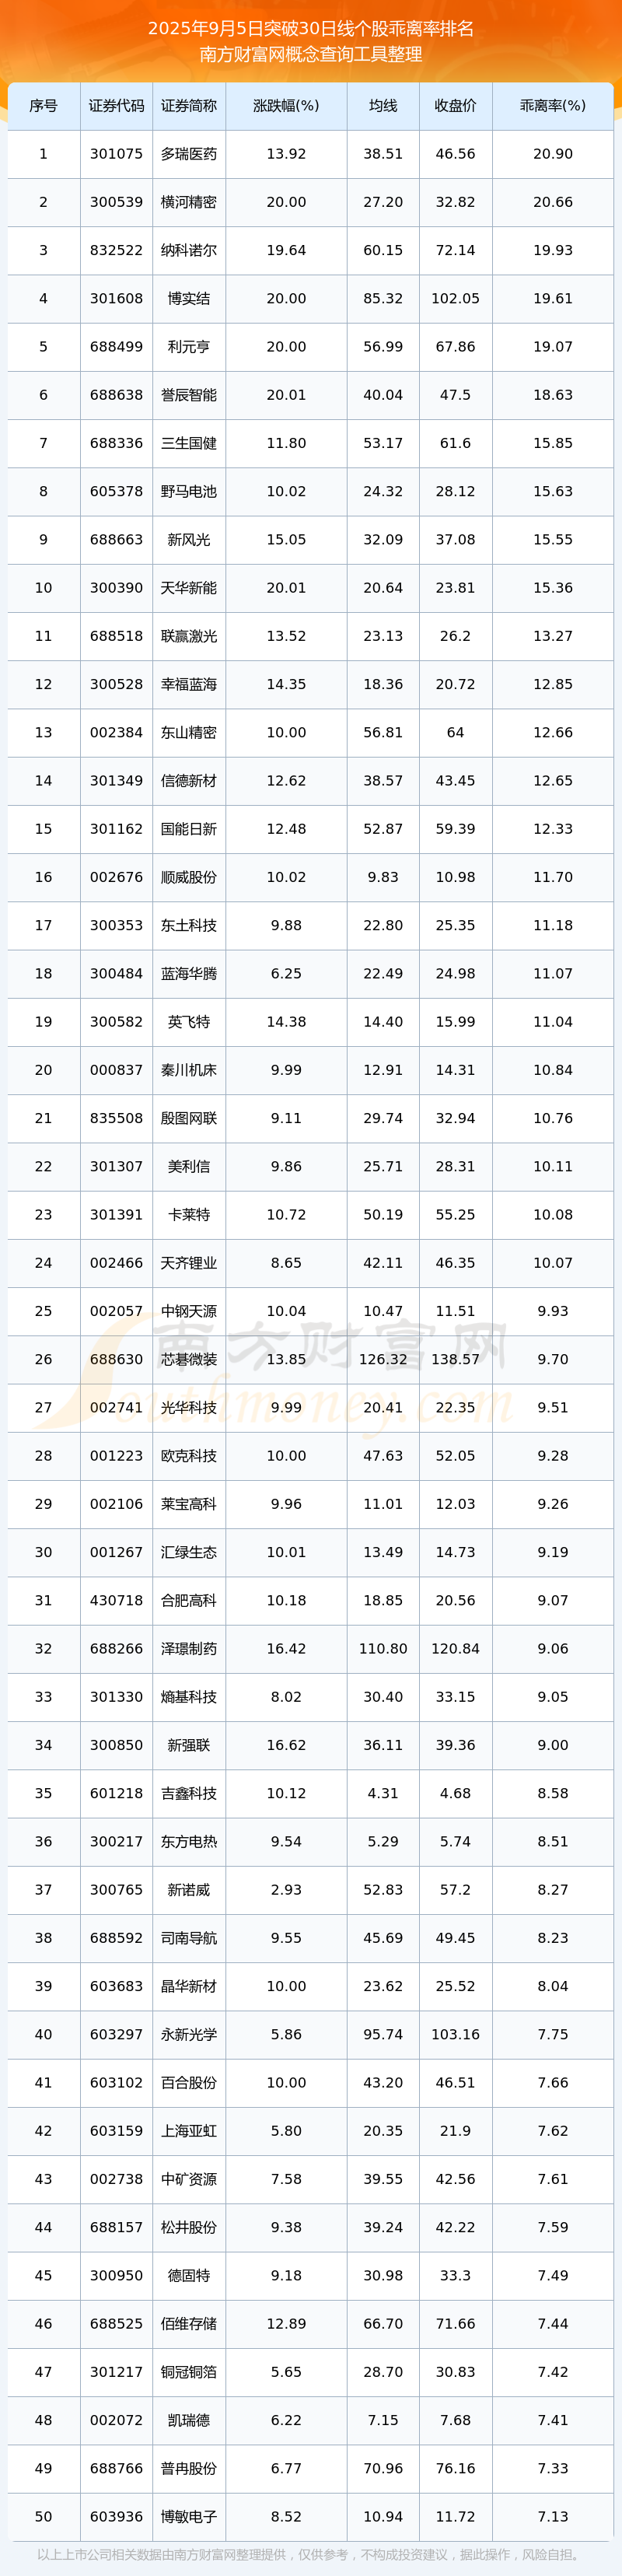The height and width of the screenshot is (2576, 622).
Task: Click stock name 新诺威
Action: point(189,1890)
